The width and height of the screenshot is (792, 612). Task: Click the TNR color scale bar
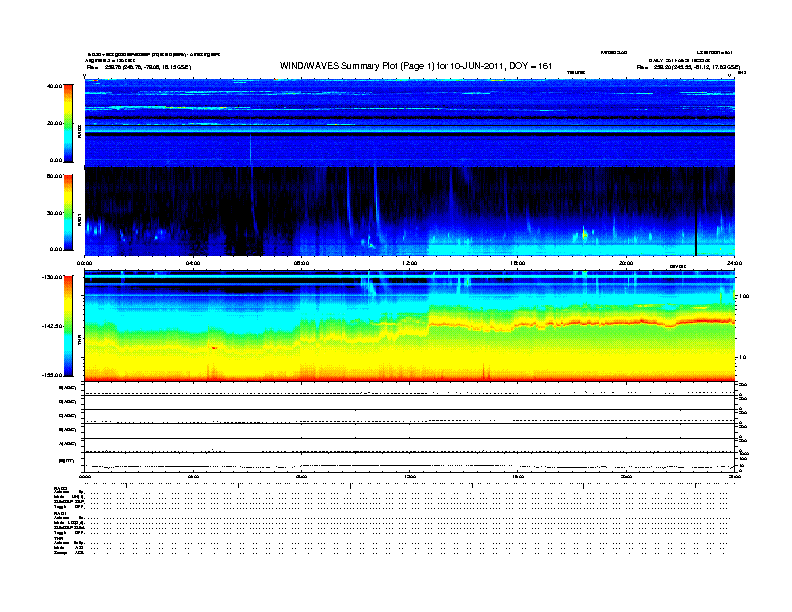(68, 326)
